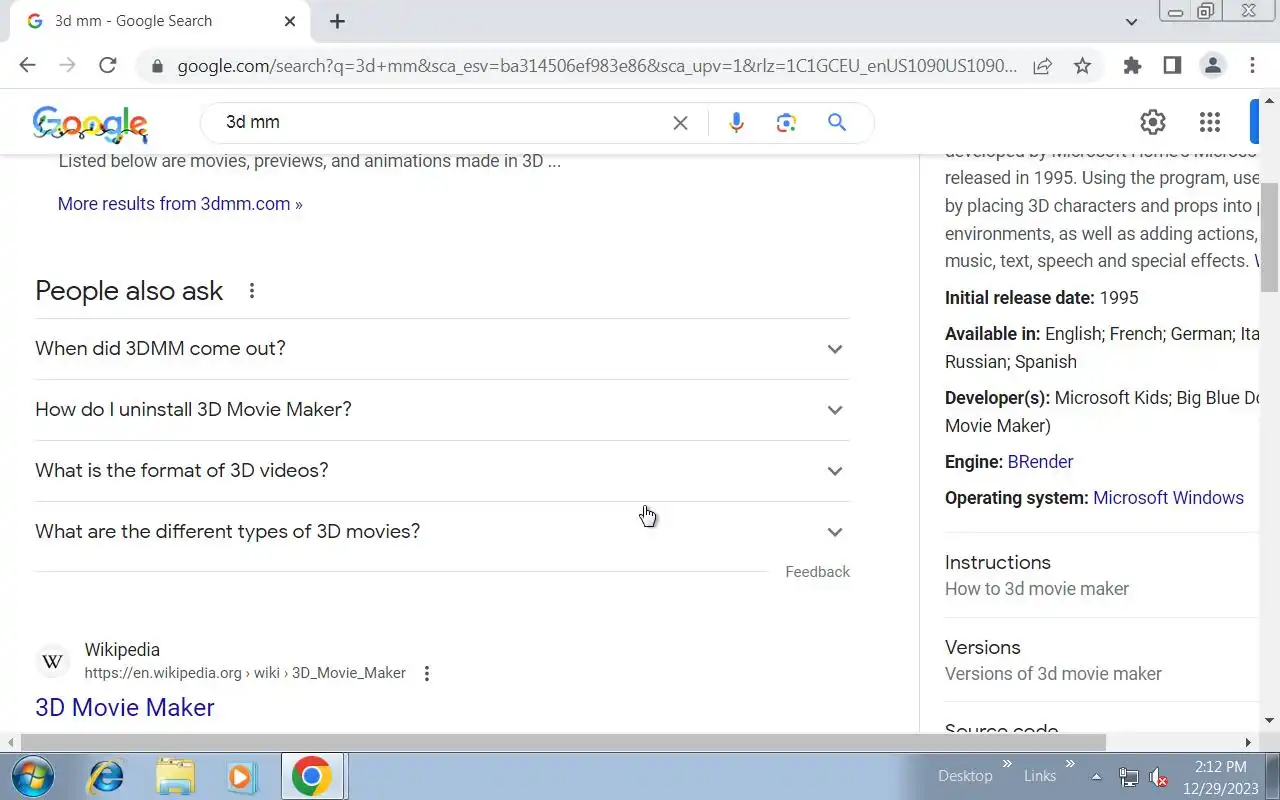Bookmark this page with the star icon
The width and height of the screenshot is (1280, 800).
(1082, 66)
